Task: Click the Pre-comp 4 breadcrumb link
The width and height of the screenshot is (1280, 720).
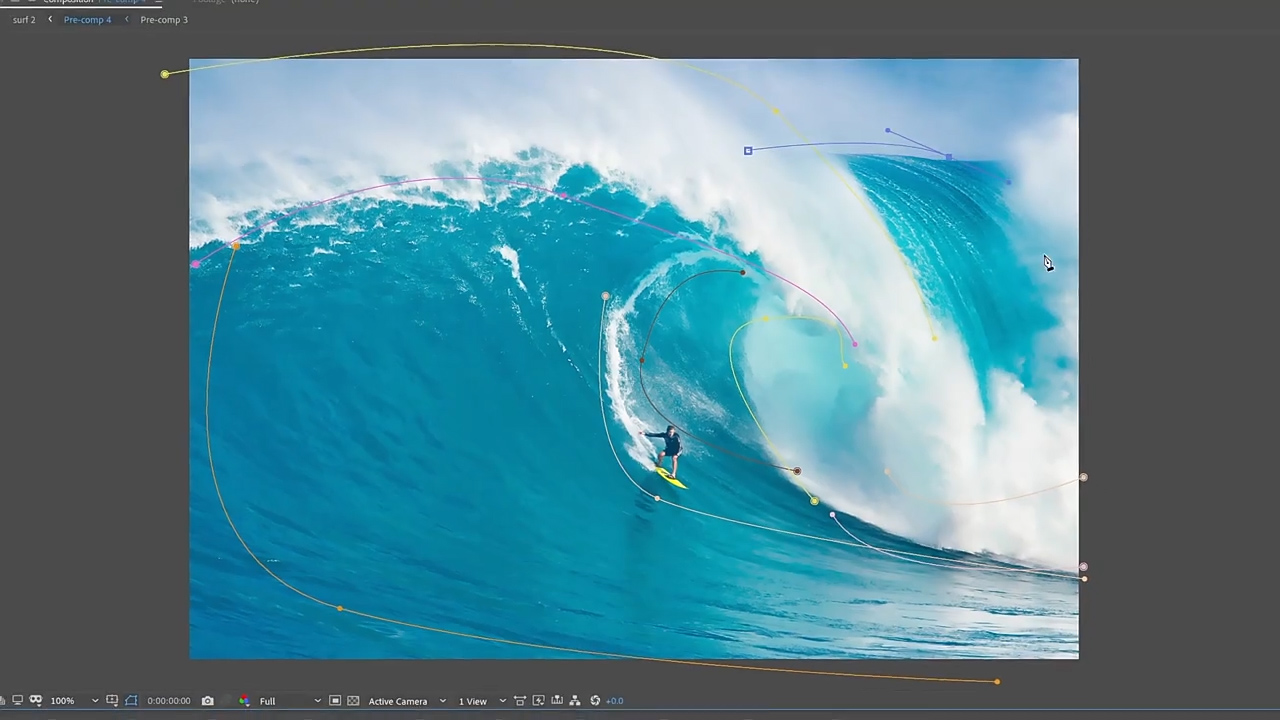Action: (87, 20)
